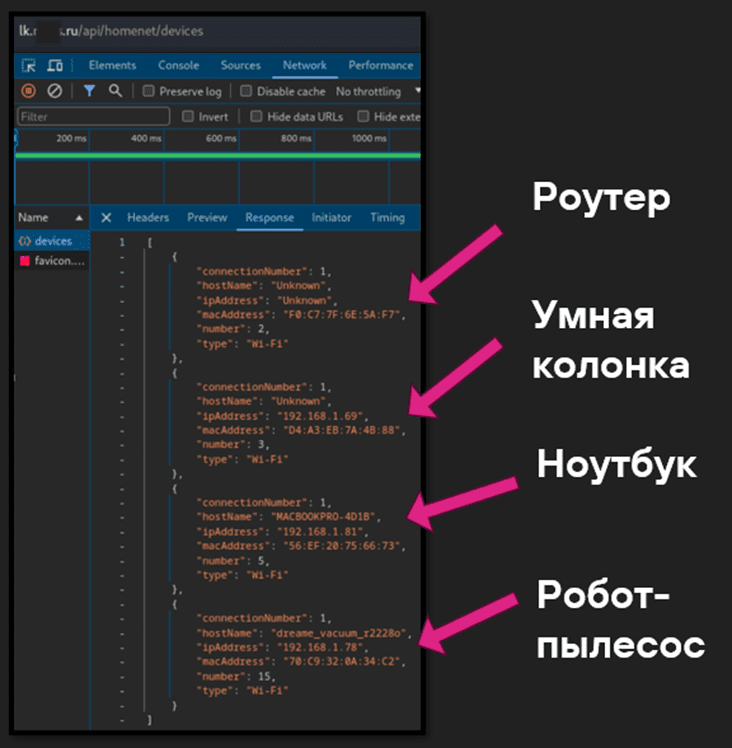The image size is (732, 748).
Task: Open network search with magnifier icon
Action: [x=115, y=91]
